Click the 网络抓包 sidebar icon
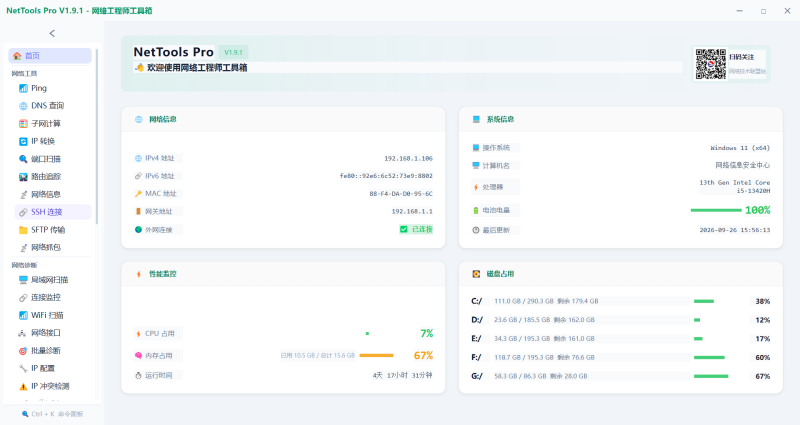Image resolution: width=800 pixels, height=425 pixels. click(23, 247)
